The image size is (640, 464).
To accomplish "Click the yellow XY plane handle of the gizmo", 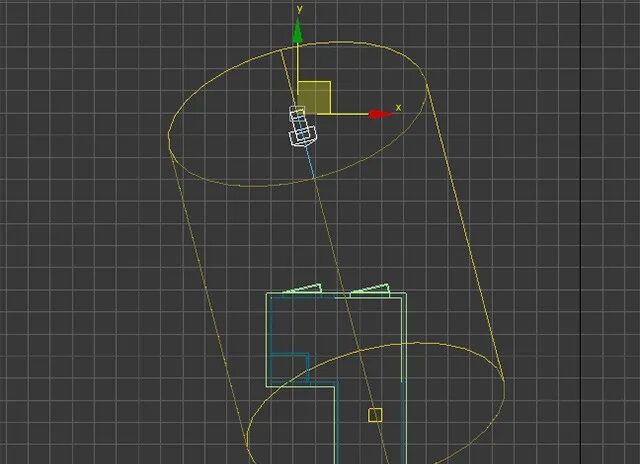I will [x=314, y=98].
